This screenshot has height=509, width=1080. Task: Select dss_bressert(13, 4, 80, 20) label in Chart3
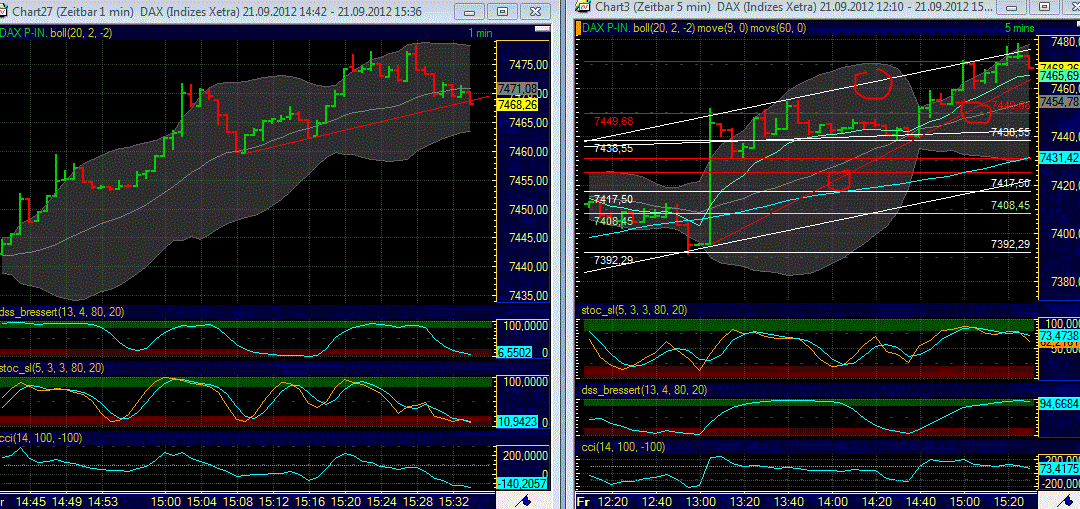[x=643, y=391]
